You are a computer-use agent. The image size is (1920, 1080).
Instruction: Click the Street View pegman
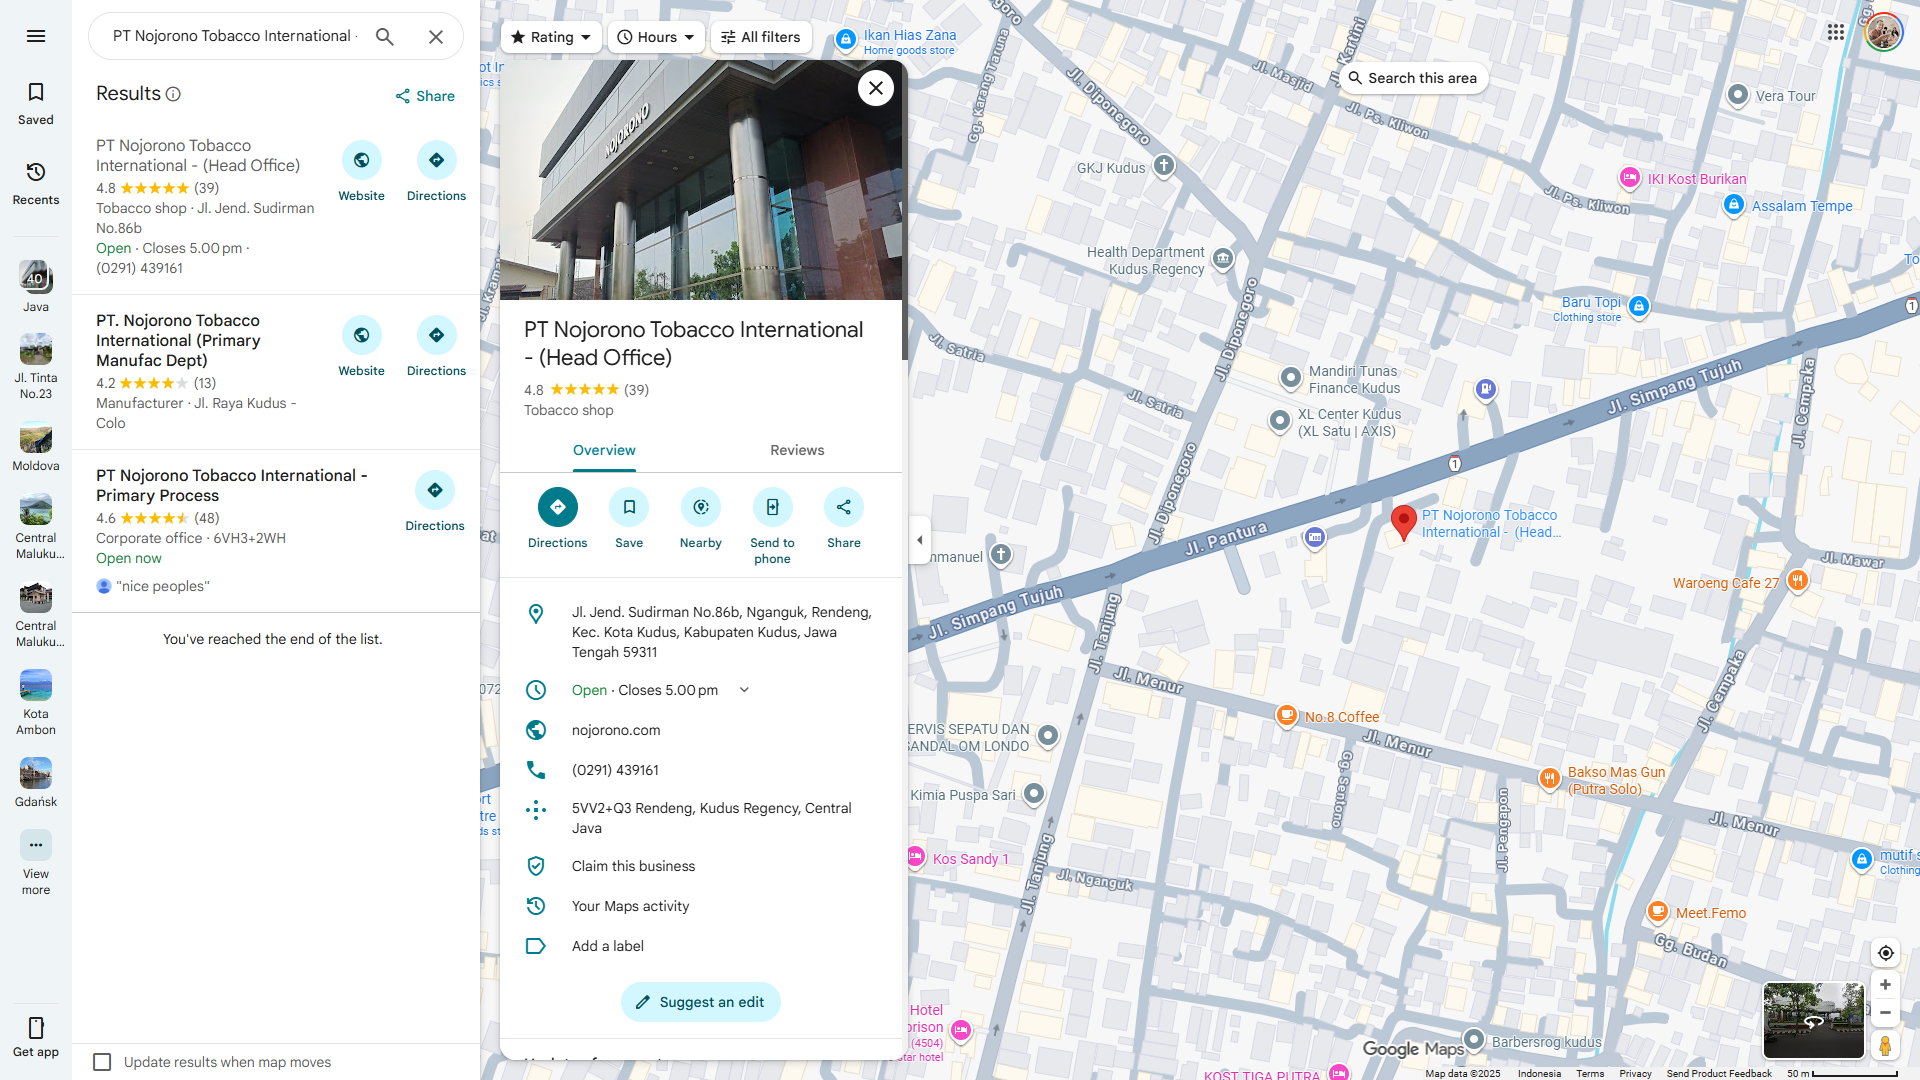(1885, 1046)
